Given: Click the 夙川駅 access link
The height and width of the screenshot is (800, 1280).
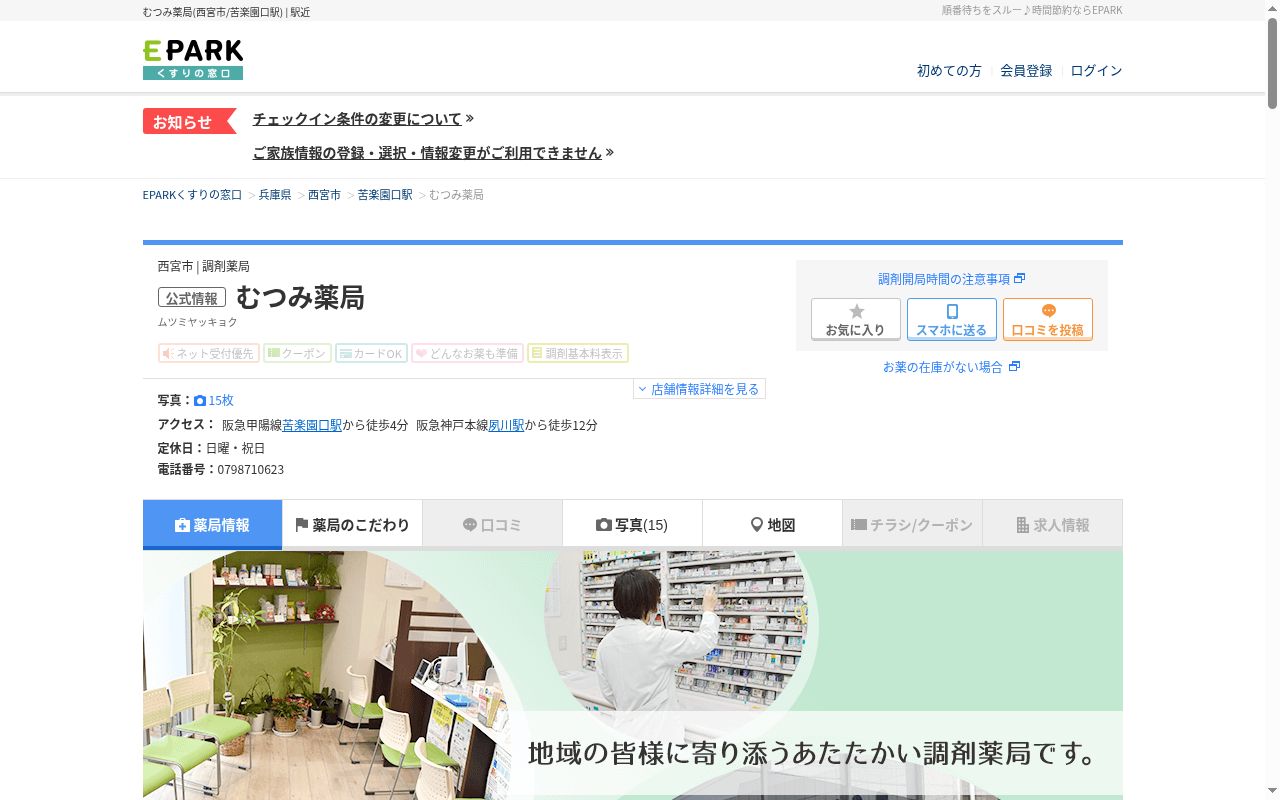Looking at the screenshot, I should [506, 425].
